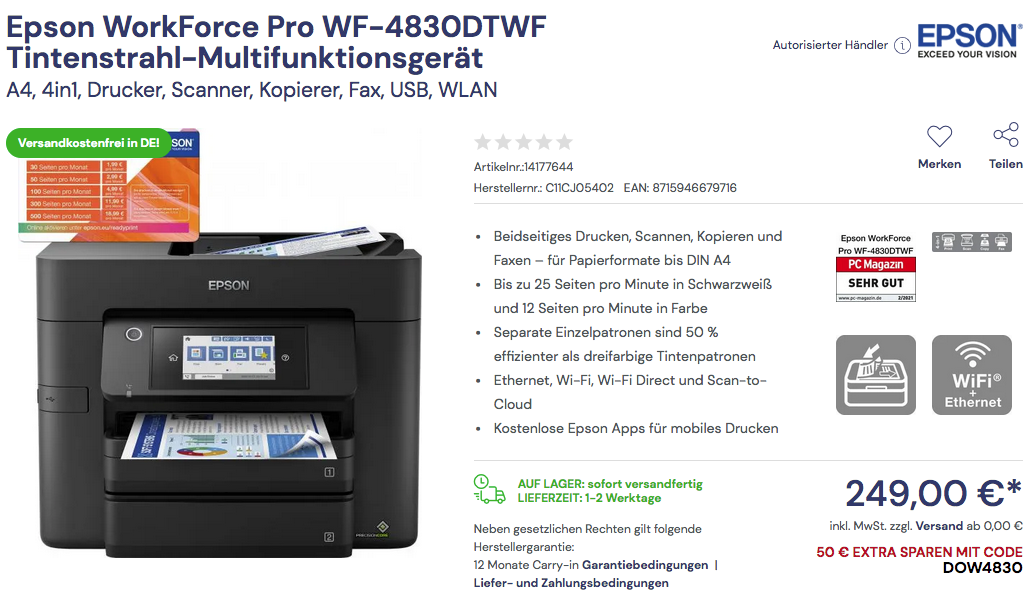The width and height of the screenshot is (1032, 604).
Task: Click the coupon code DOW4830
Action: [x=983, y=568]
